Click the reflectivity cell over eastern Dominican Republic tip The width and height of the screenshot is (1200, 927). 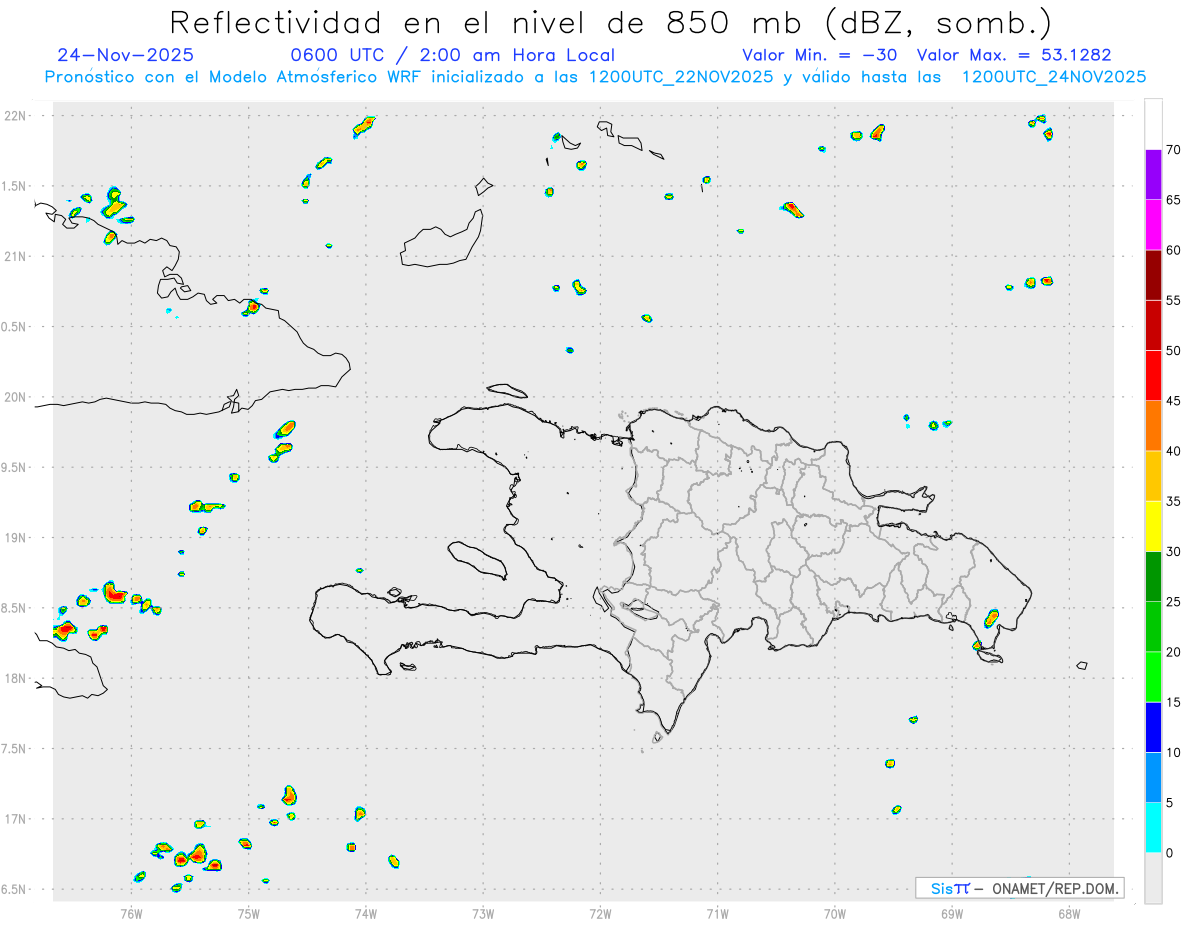[x=991, y=617]
